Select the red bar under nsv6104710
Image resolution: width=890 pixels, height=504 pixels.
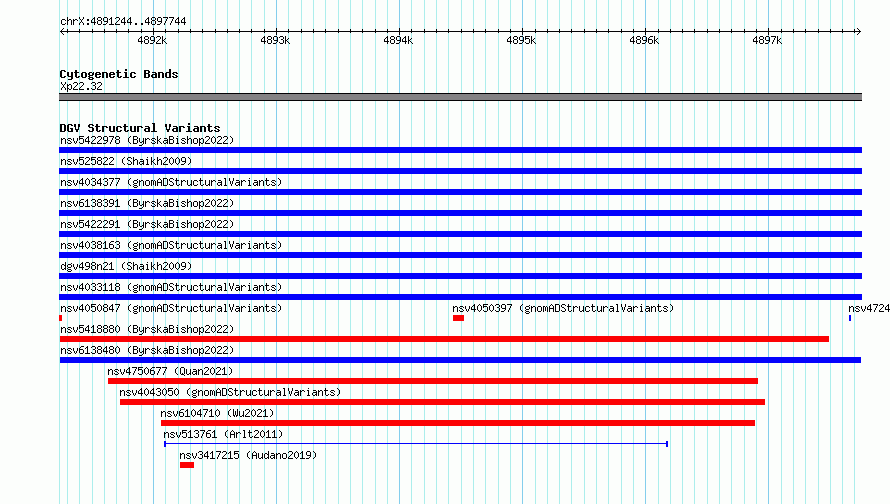(x=458, y=423)
